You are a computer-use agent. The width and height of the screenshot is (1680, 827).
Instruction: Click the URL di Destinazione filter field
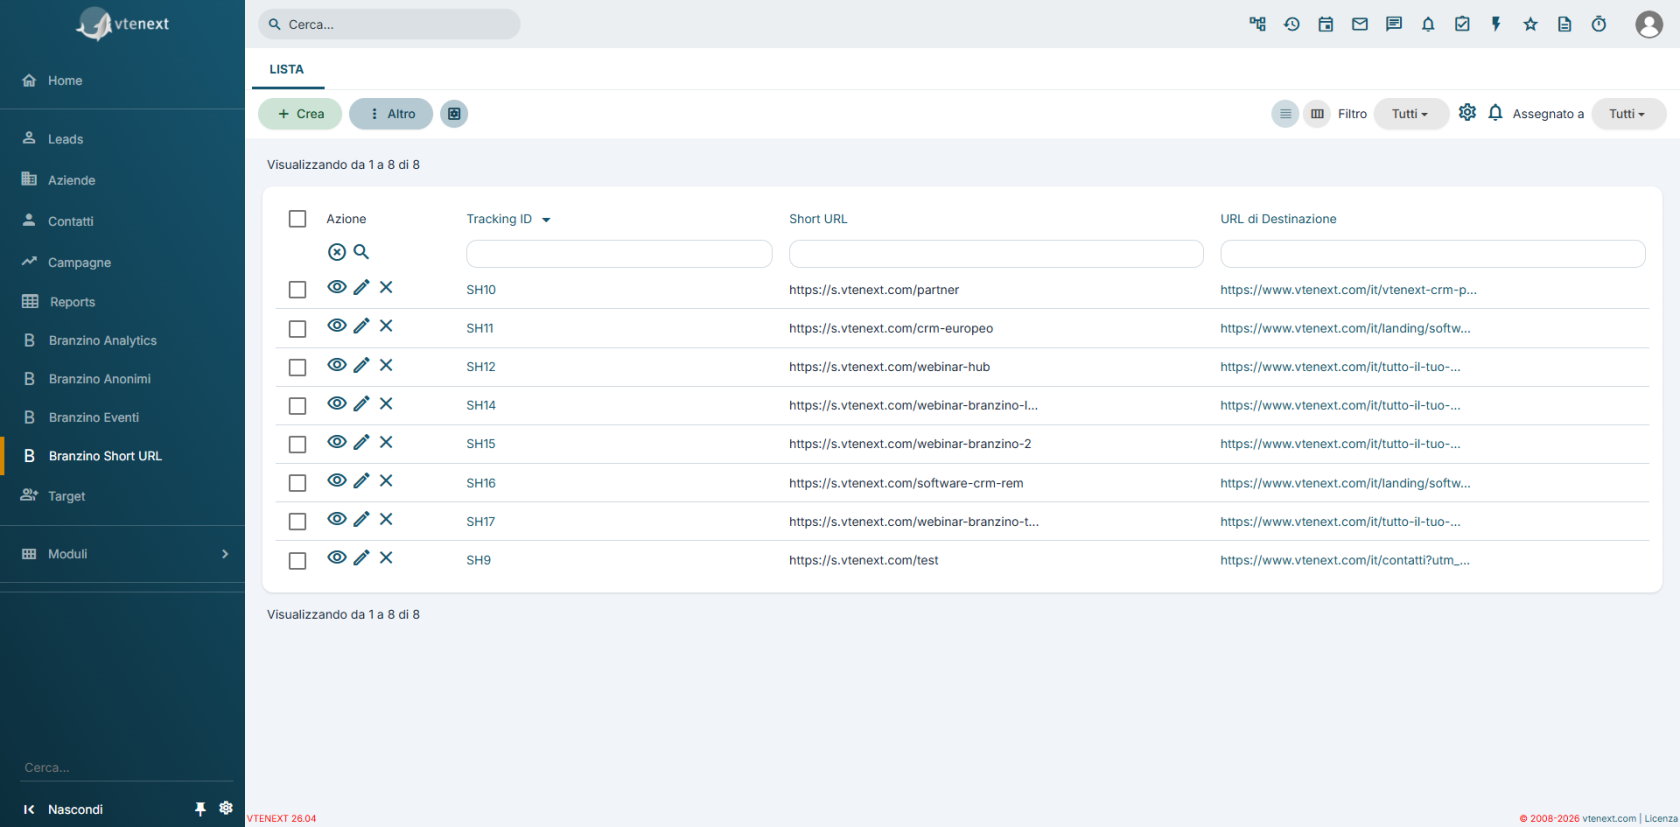tap(1433, 254)
